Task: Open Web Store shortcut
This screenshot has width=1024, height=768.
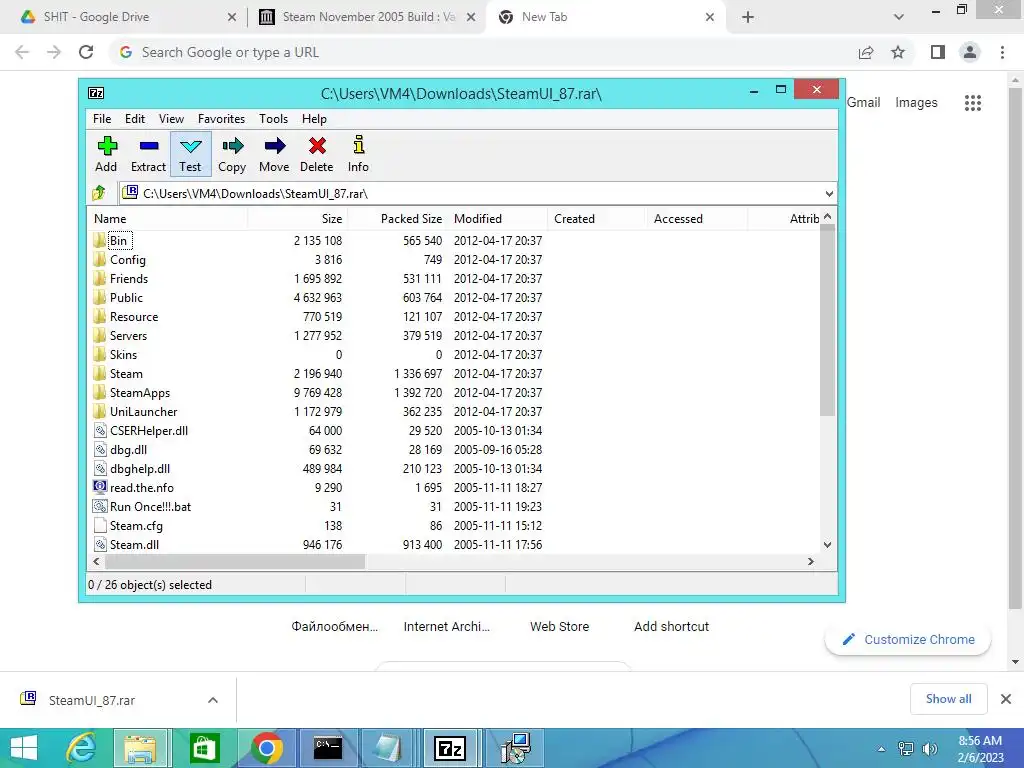Action: click(560, 626)
